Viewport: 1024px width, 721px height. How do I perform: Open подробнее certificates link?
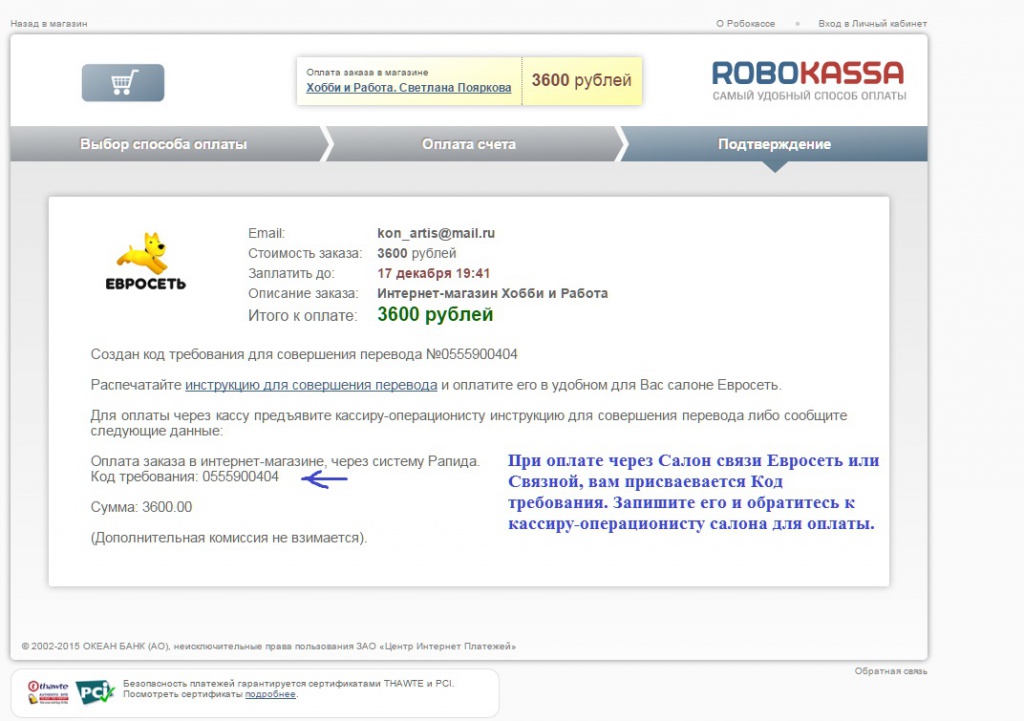coord(270,694)
